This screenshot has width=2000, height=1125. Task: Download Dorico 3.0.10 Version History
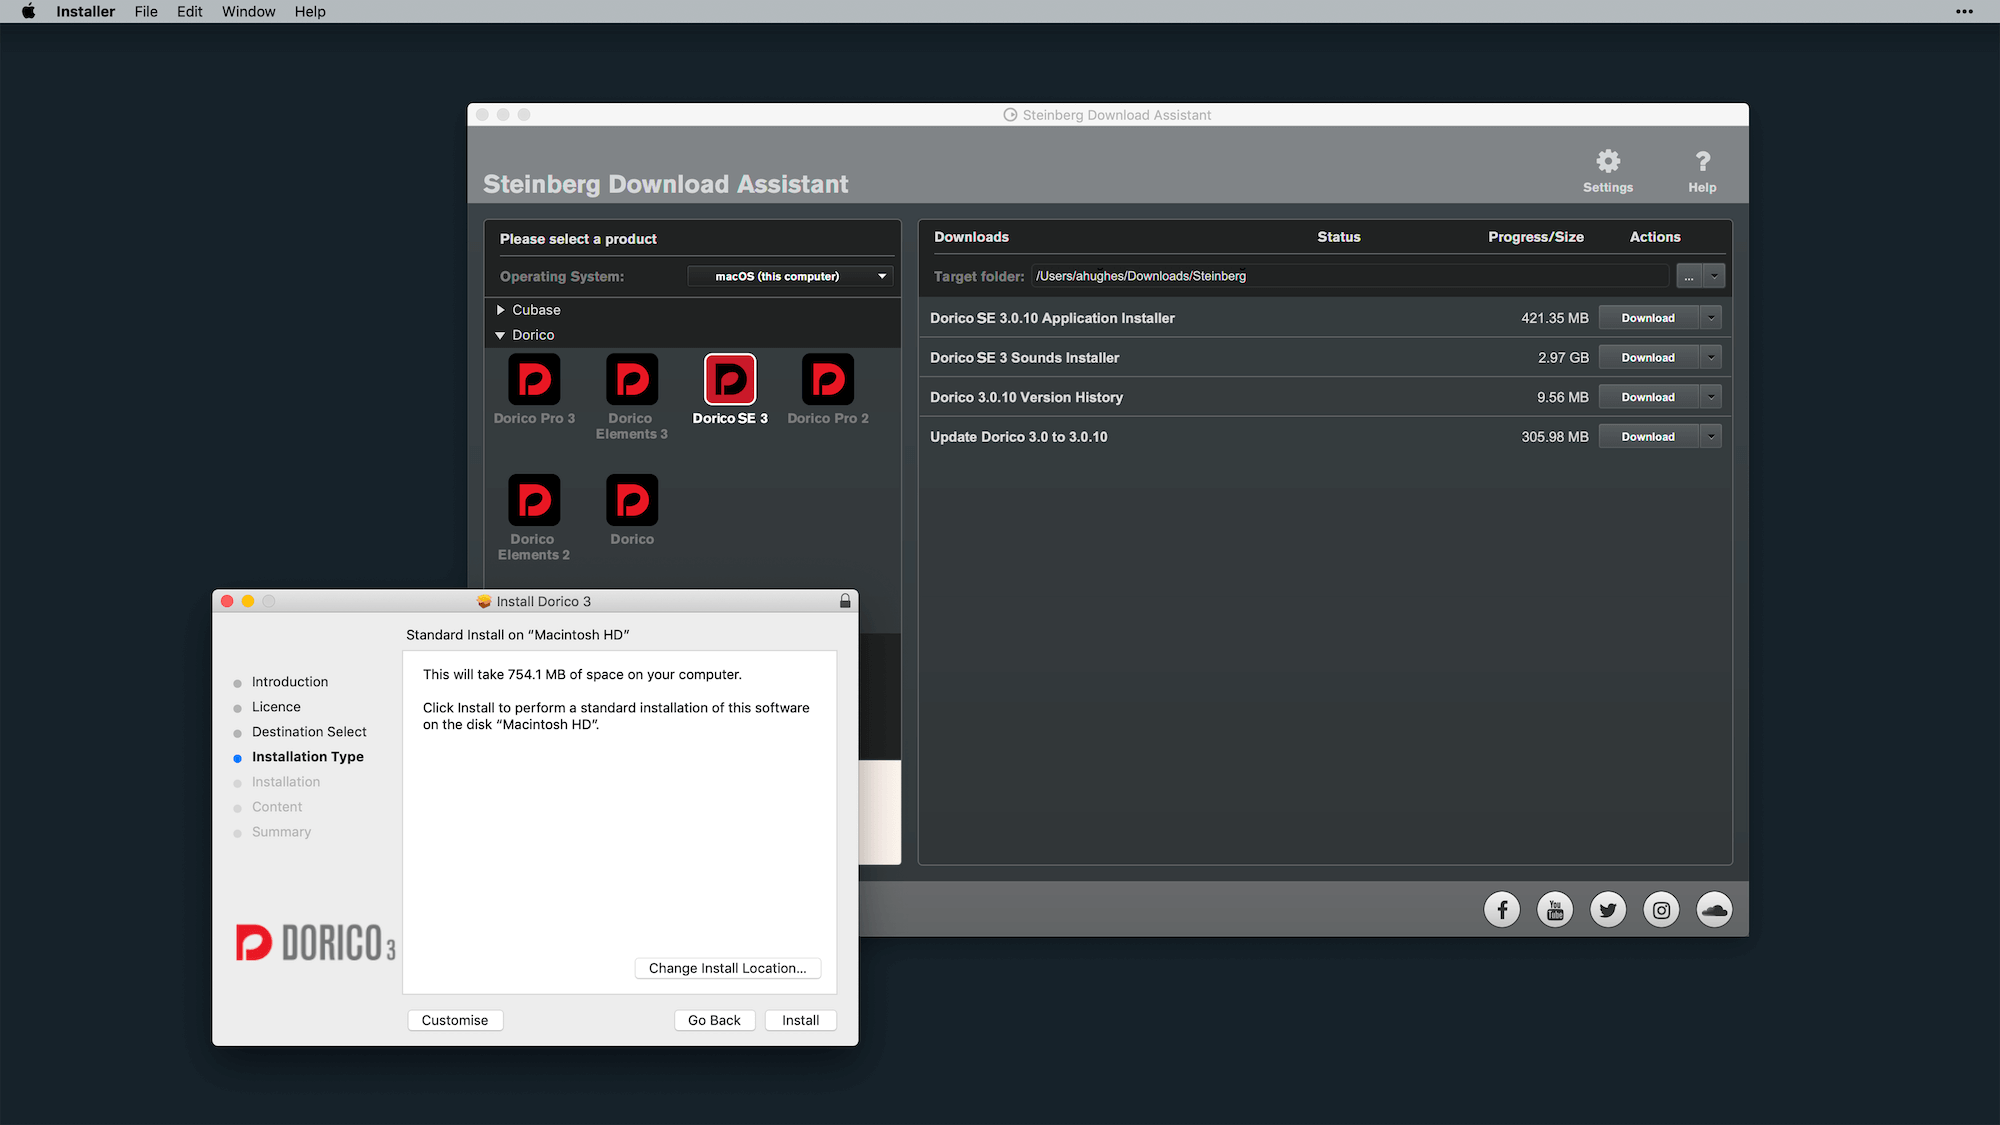[x=1648, y=397]
